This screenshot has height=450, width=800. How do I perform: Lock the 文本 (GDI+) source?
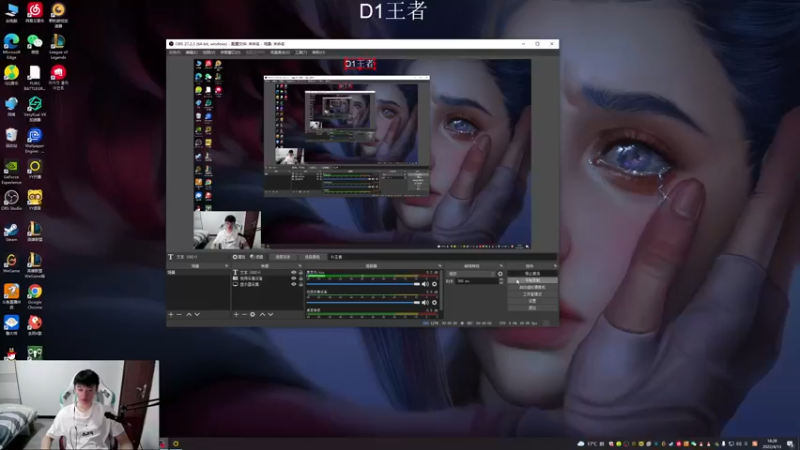point(301,272)
